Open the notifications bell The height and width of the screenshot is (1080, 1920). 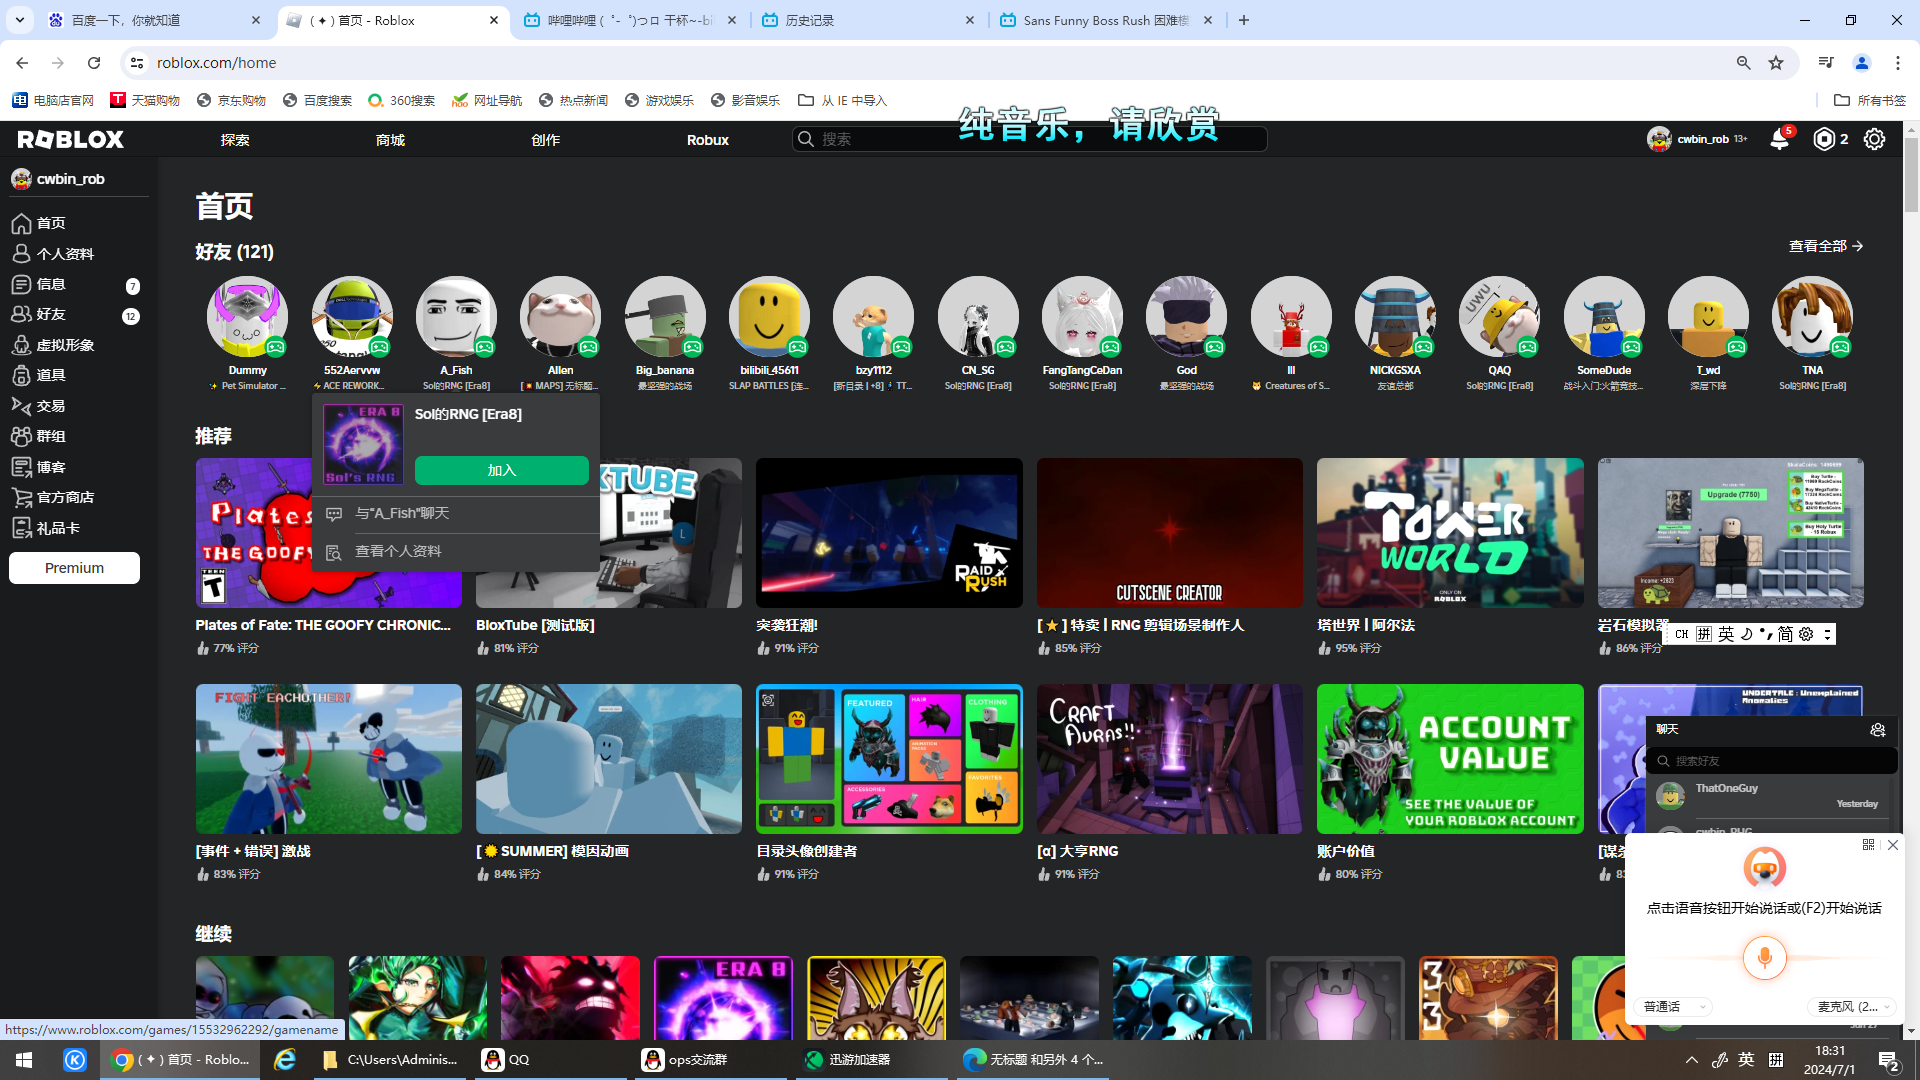click(1779, 139)
